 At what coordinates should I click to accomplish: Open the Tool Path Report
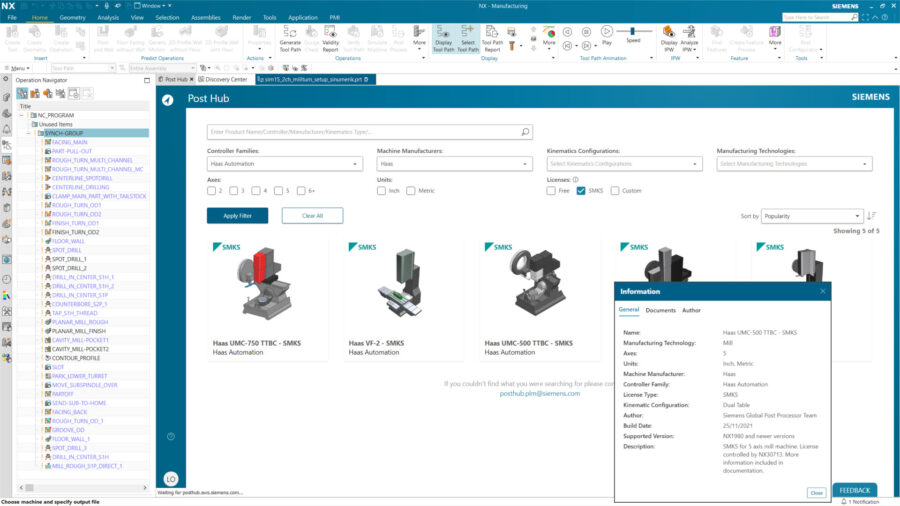492,37
